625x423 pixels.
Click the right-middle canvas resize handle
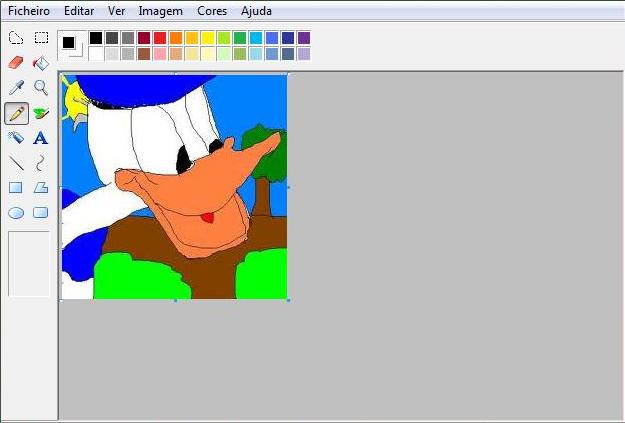click(288, 187)
